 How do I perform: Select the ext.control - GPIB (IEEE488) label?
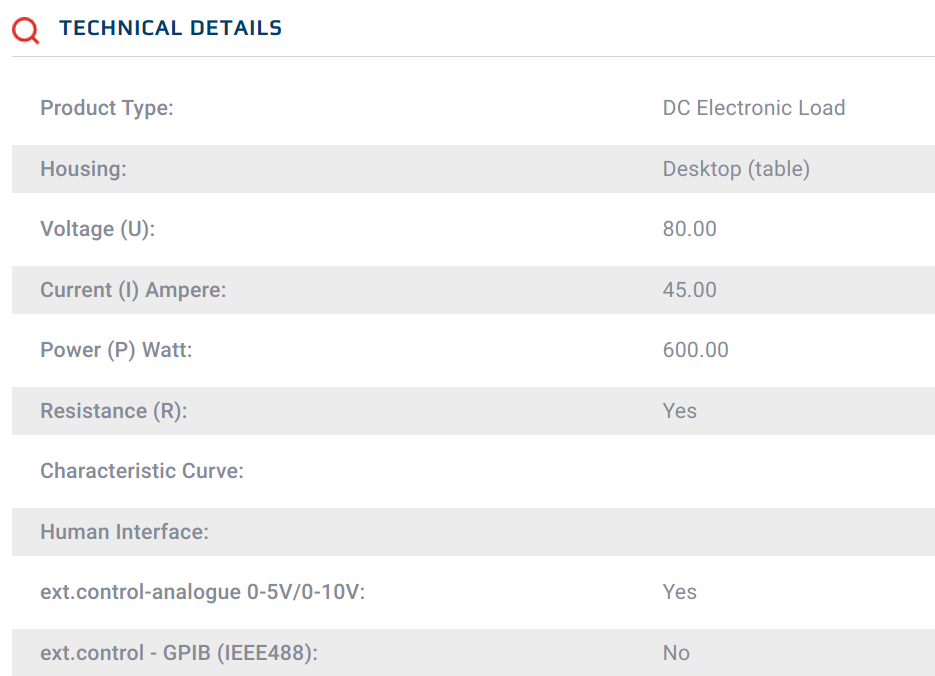coord(179,653)
